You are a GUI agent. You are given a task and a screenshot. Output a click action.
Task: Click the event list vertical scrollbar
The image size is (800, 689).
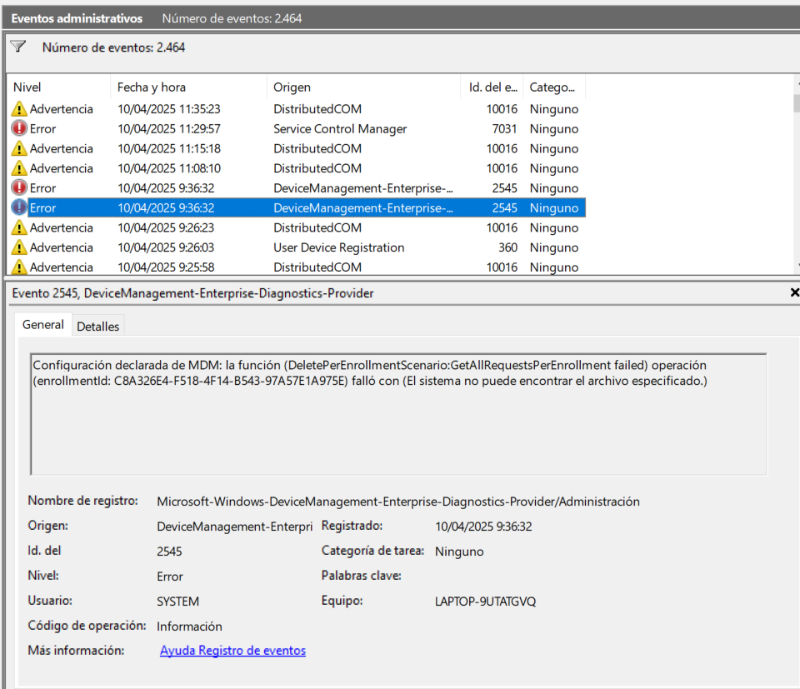(796, 174)
